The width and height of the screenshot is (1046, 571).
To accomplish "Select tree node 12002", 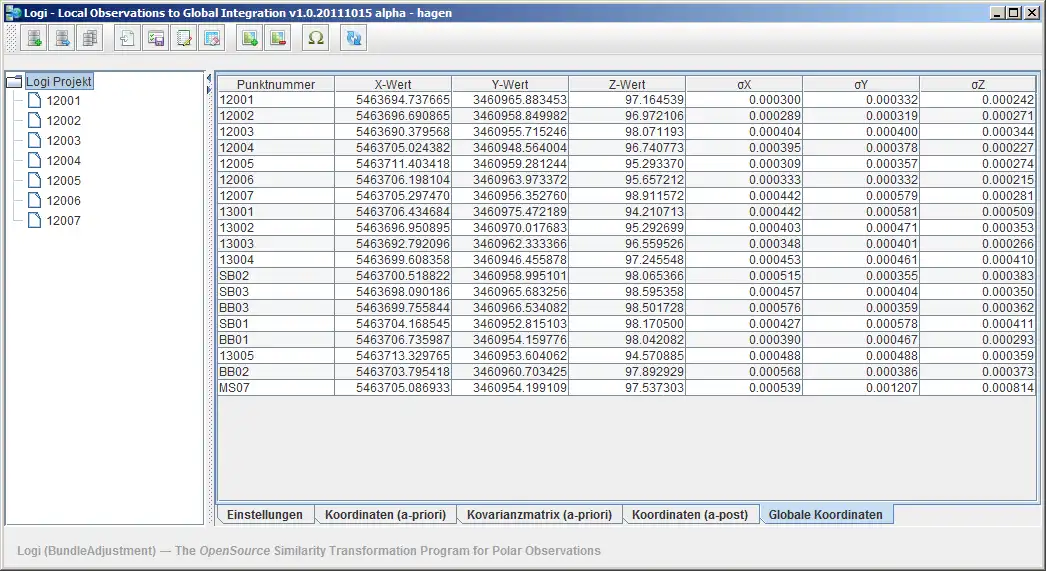I will point(63,121).
